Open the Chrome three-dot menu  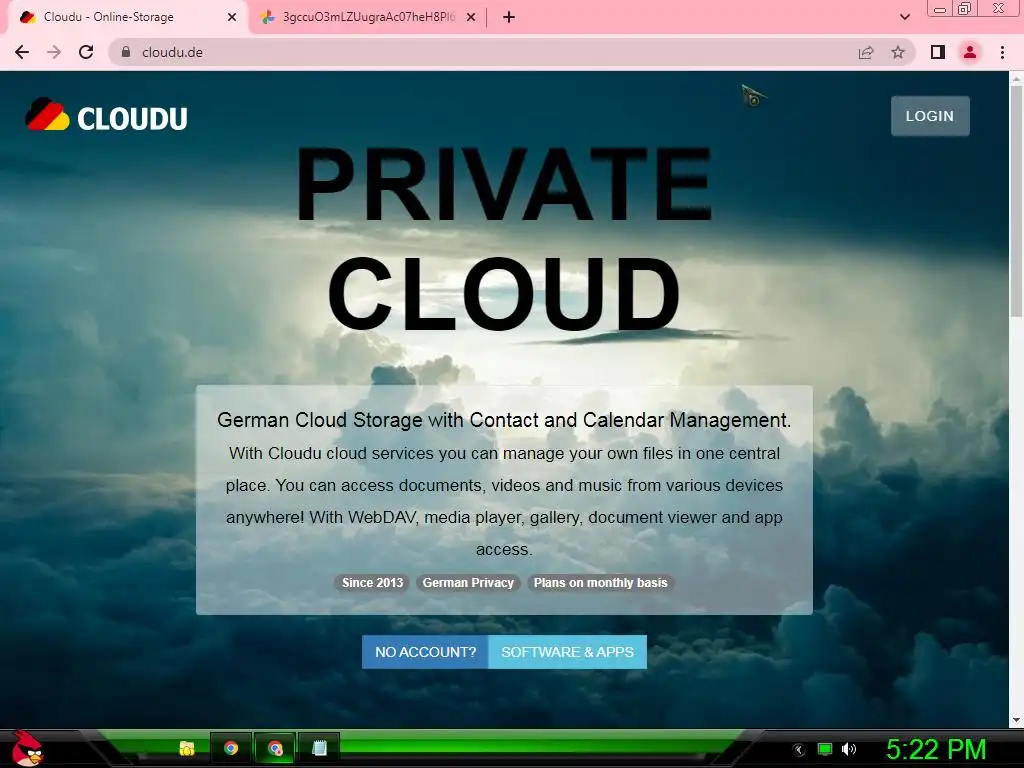[1002, 52]
